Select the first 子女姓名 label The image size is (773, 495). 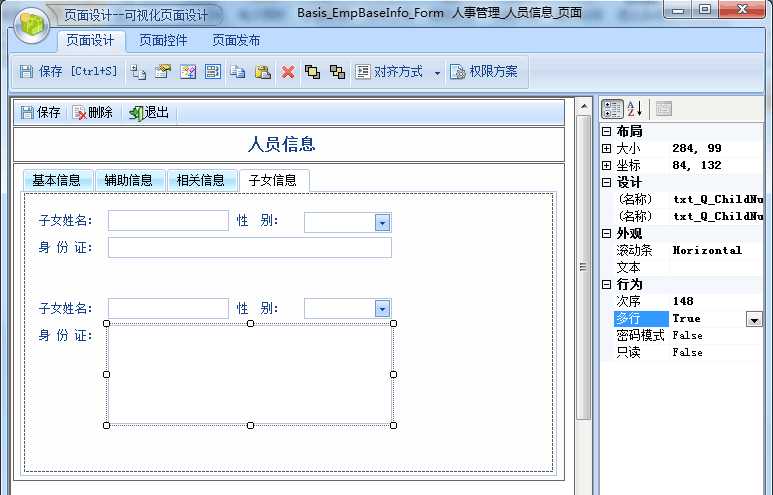click(x=66, y=220)
